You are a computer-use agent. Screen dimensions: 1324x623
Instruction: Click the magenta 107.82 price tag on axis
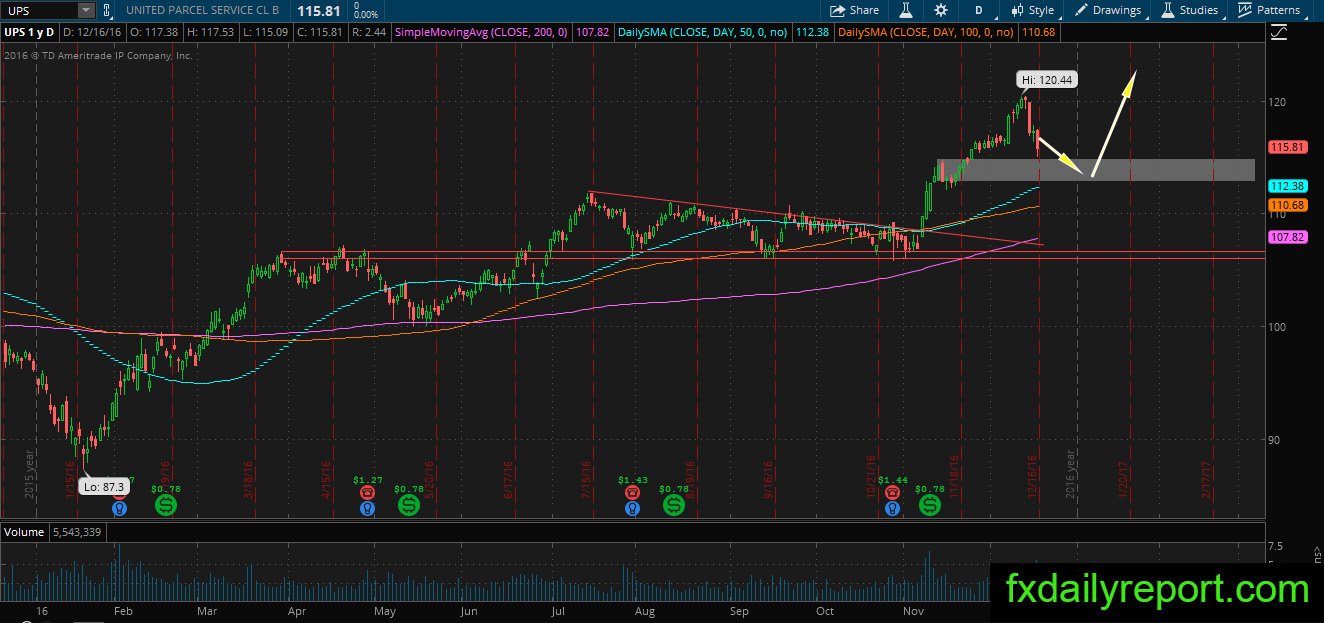pyautogui.click(x=1288, y=238)
